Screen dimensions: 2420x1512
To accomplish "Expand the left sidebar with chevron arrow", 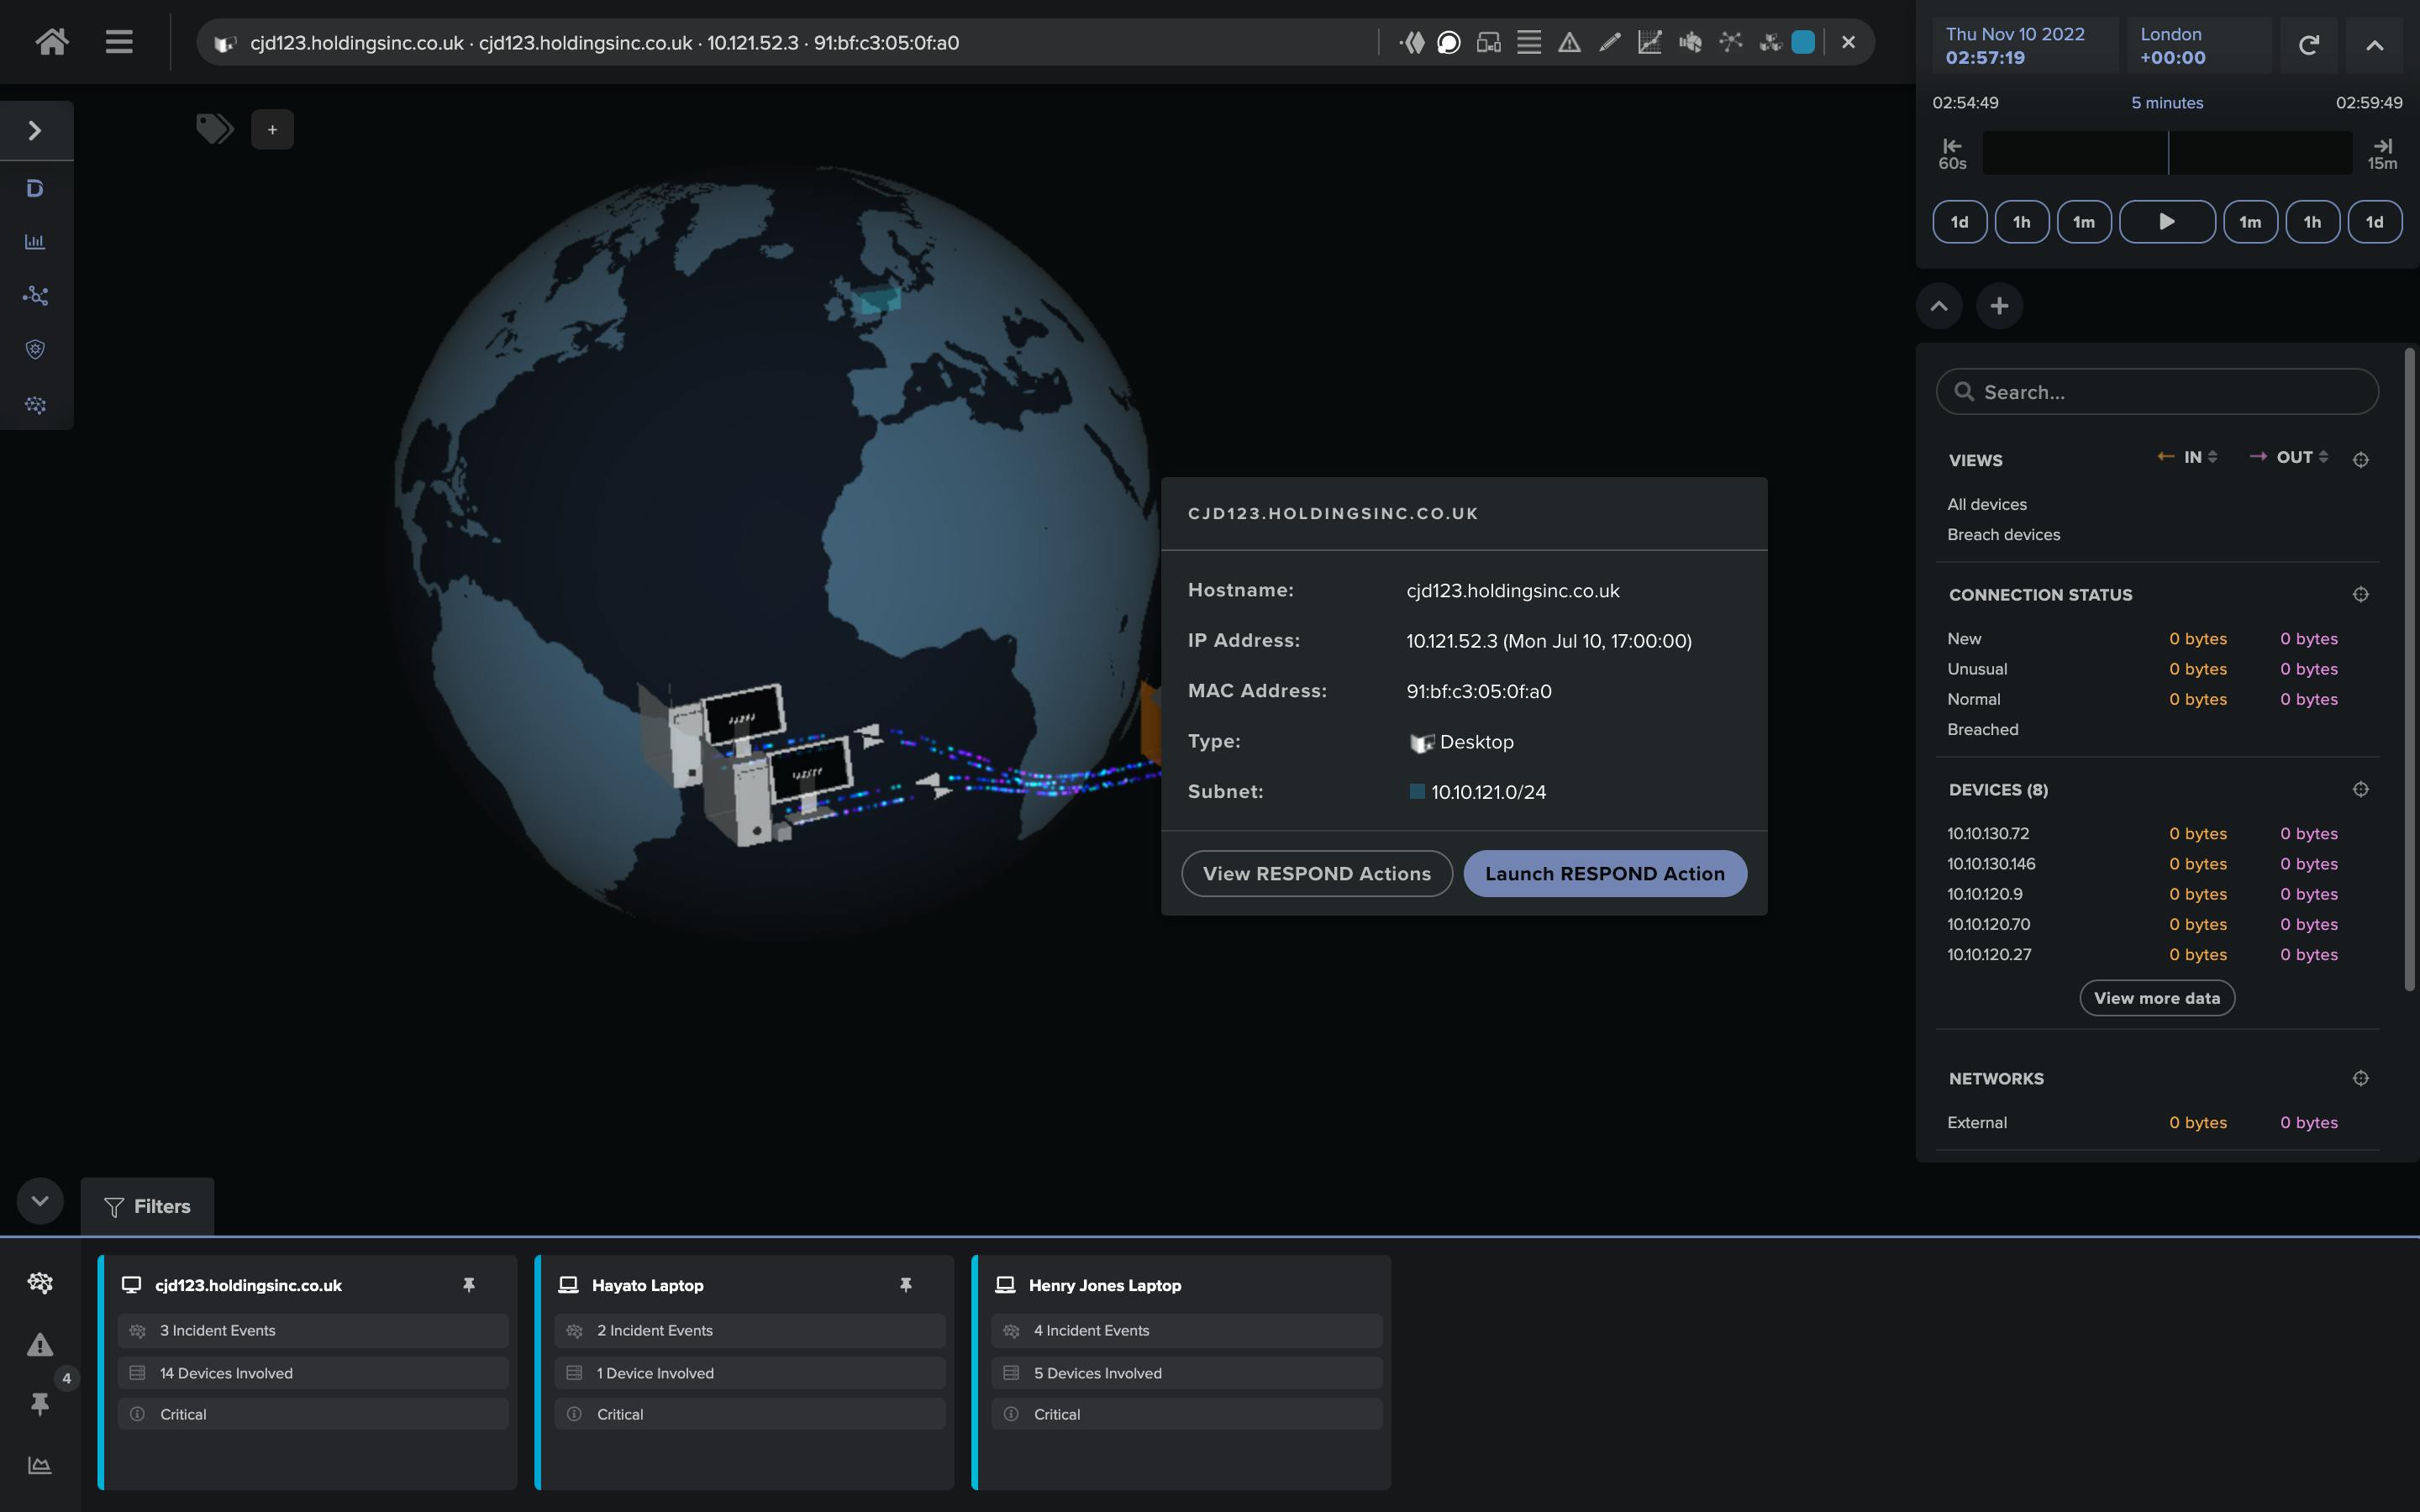I will 35,130.
